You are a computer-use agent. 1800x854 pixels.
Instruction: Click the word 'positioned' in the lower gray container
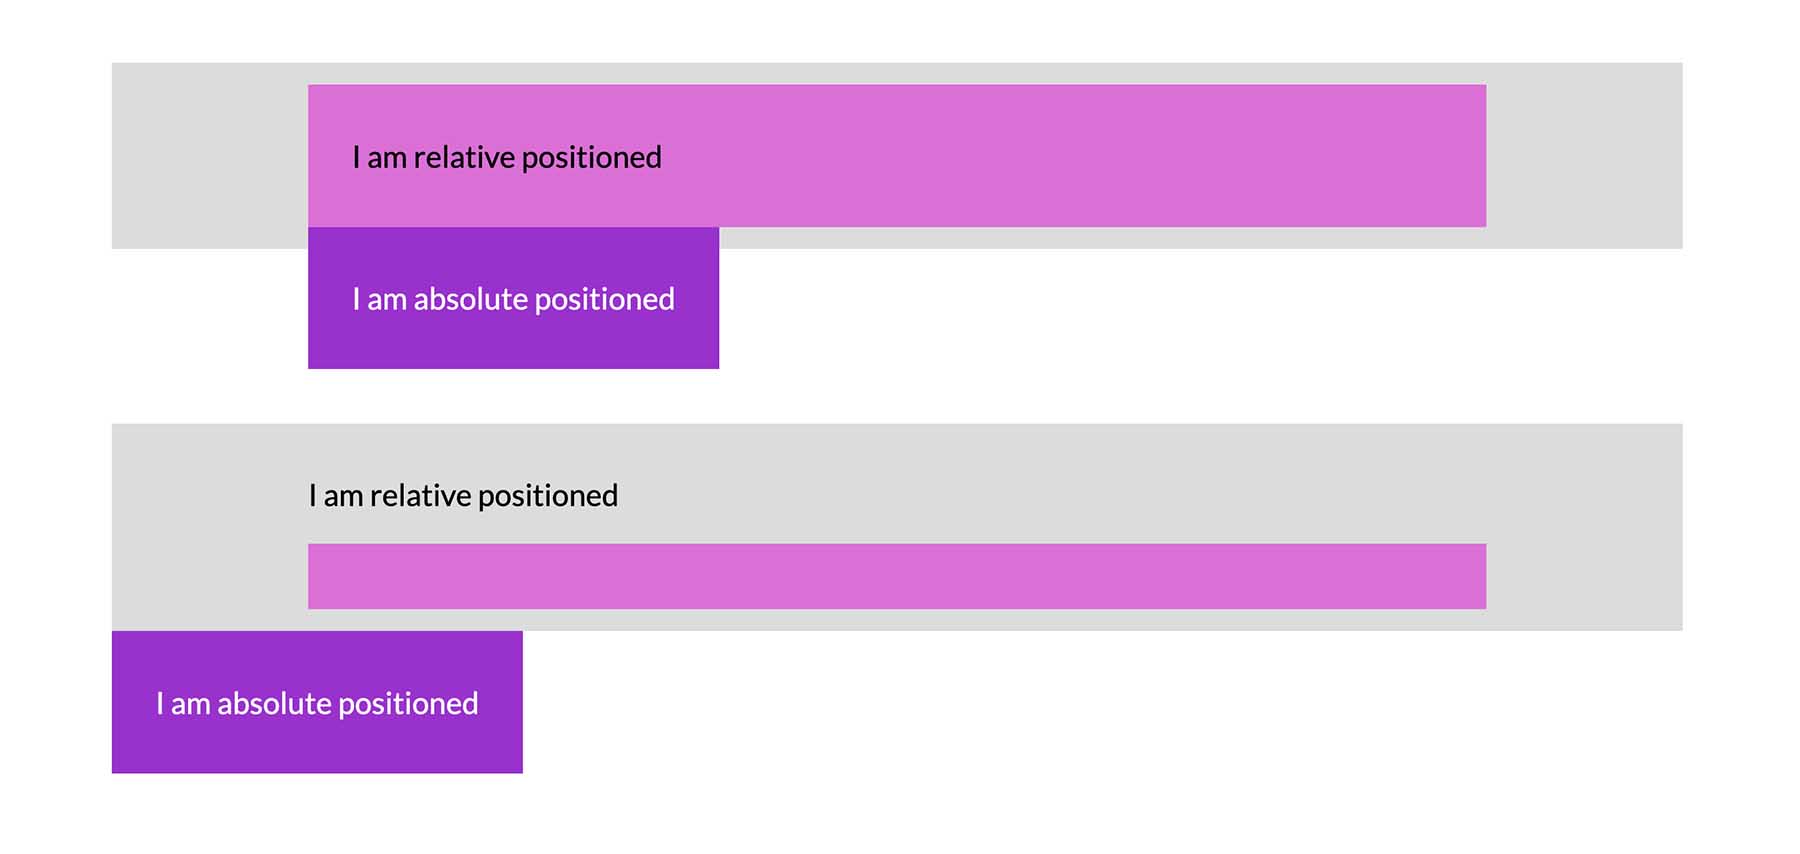[547, 497]
